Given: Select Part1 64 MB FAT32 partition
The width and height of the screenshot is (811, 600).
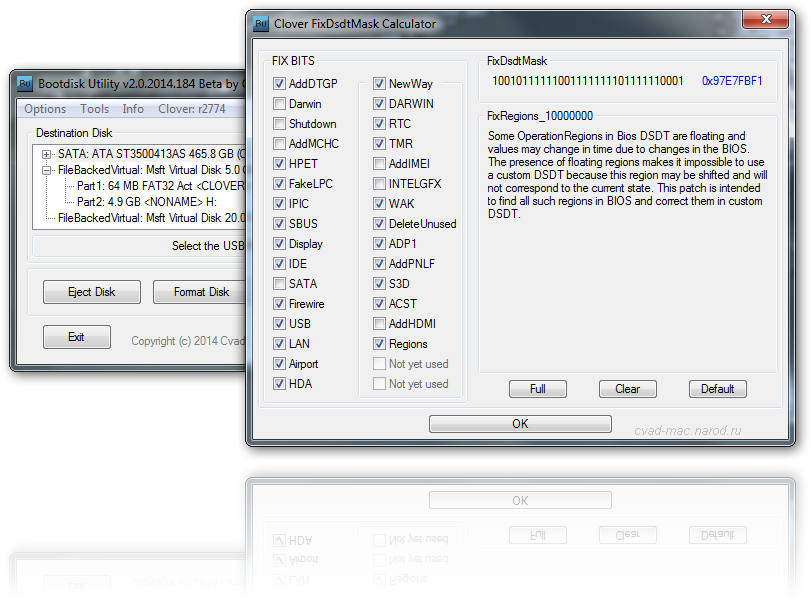Looking at the screenshot, I should [160, 186].
